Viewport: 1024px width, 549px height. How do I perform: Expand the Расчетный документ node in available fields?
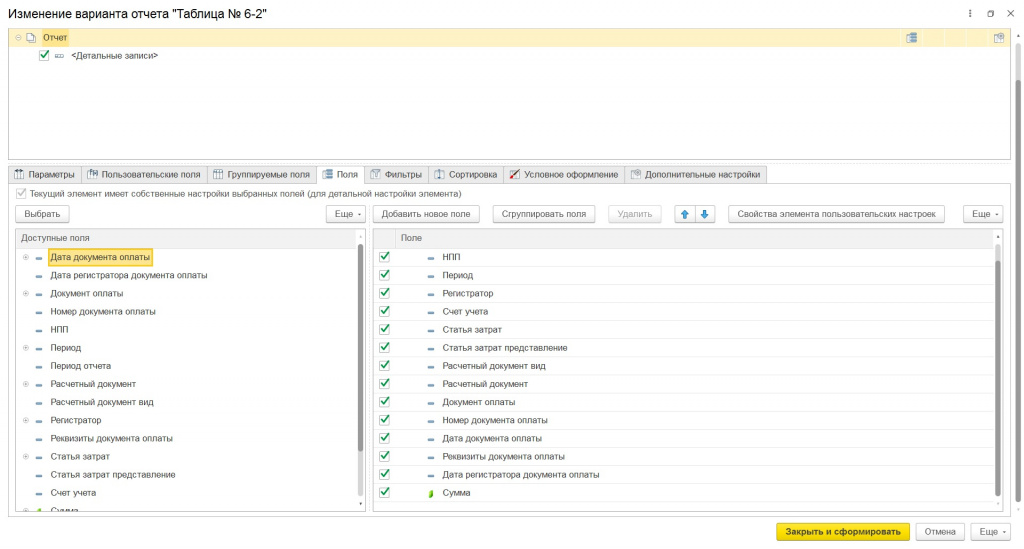pos(26,384)
